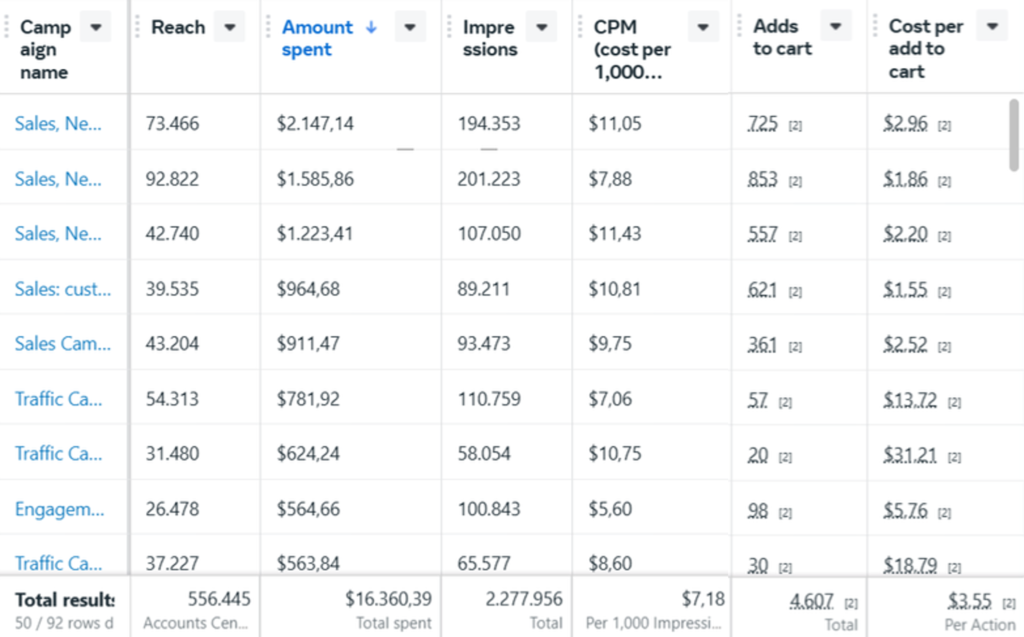The height and width of the screenshot is (637, 1024).
Task: Open the Traffic campaign with $781,92 spent
Action: pyautogui.click(x=58, y=399)
